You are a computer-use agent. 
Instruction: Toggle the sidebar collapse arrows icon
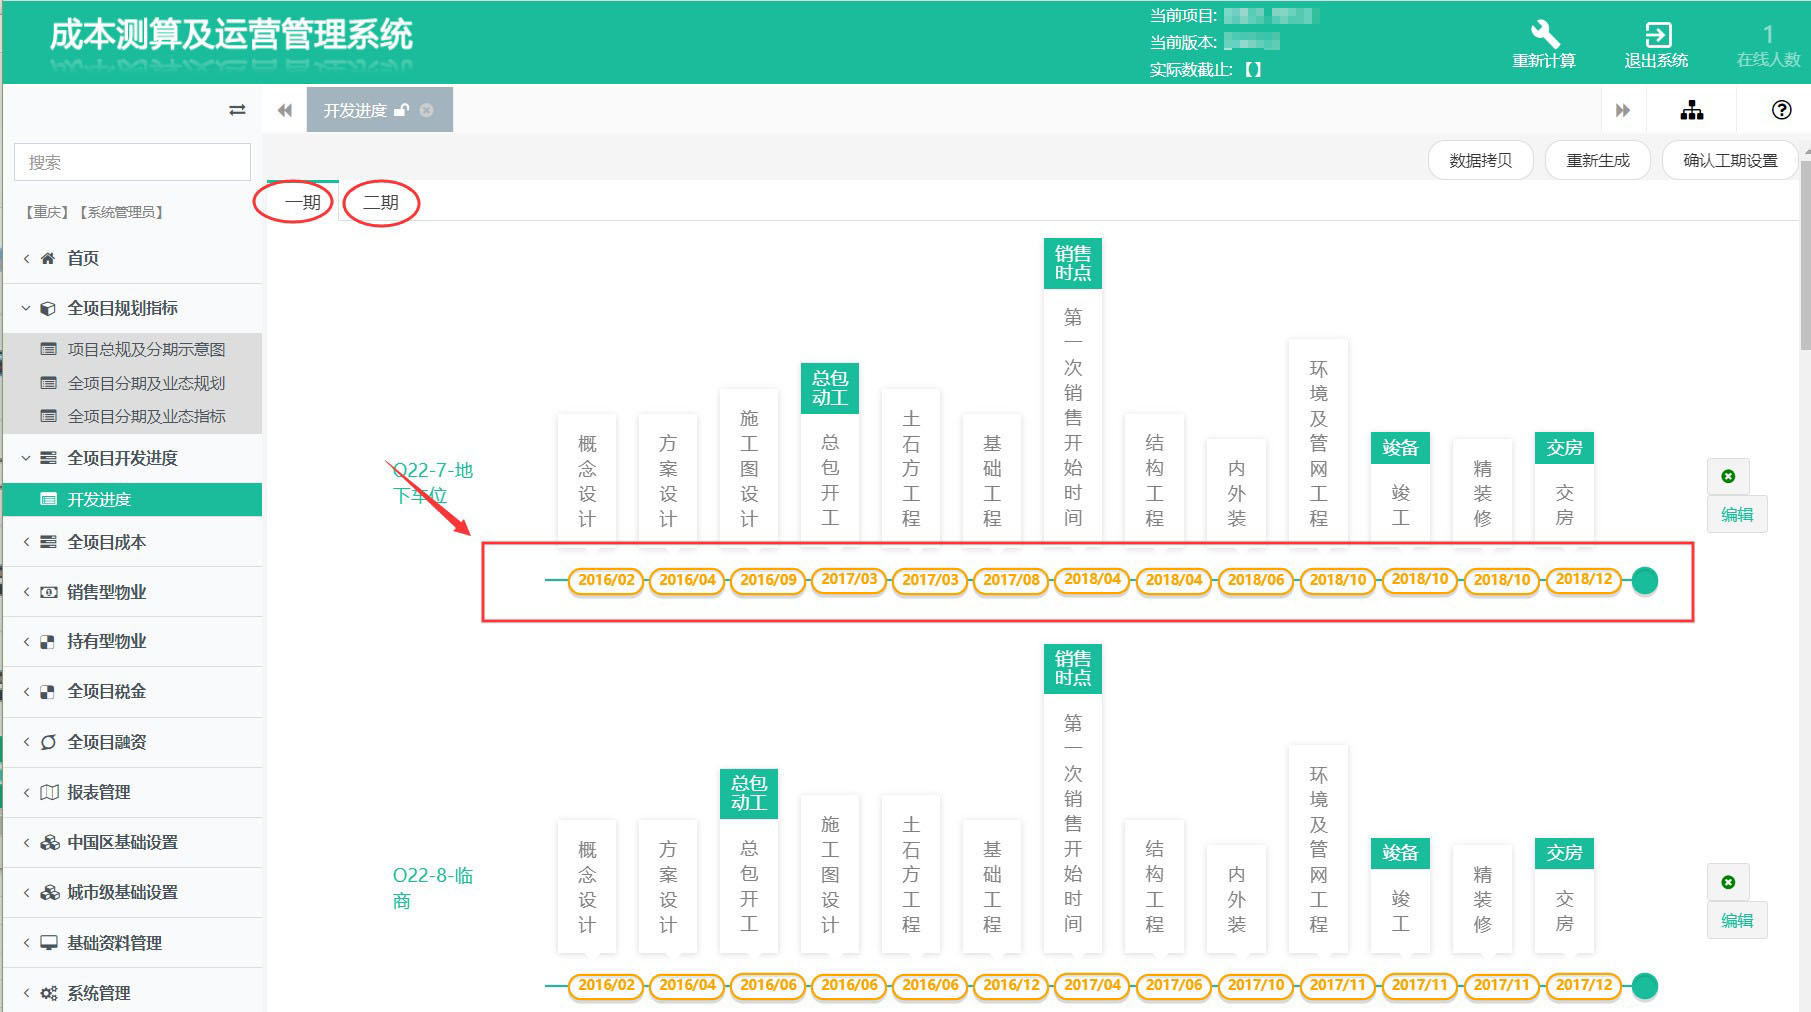(x=237, y=110)
